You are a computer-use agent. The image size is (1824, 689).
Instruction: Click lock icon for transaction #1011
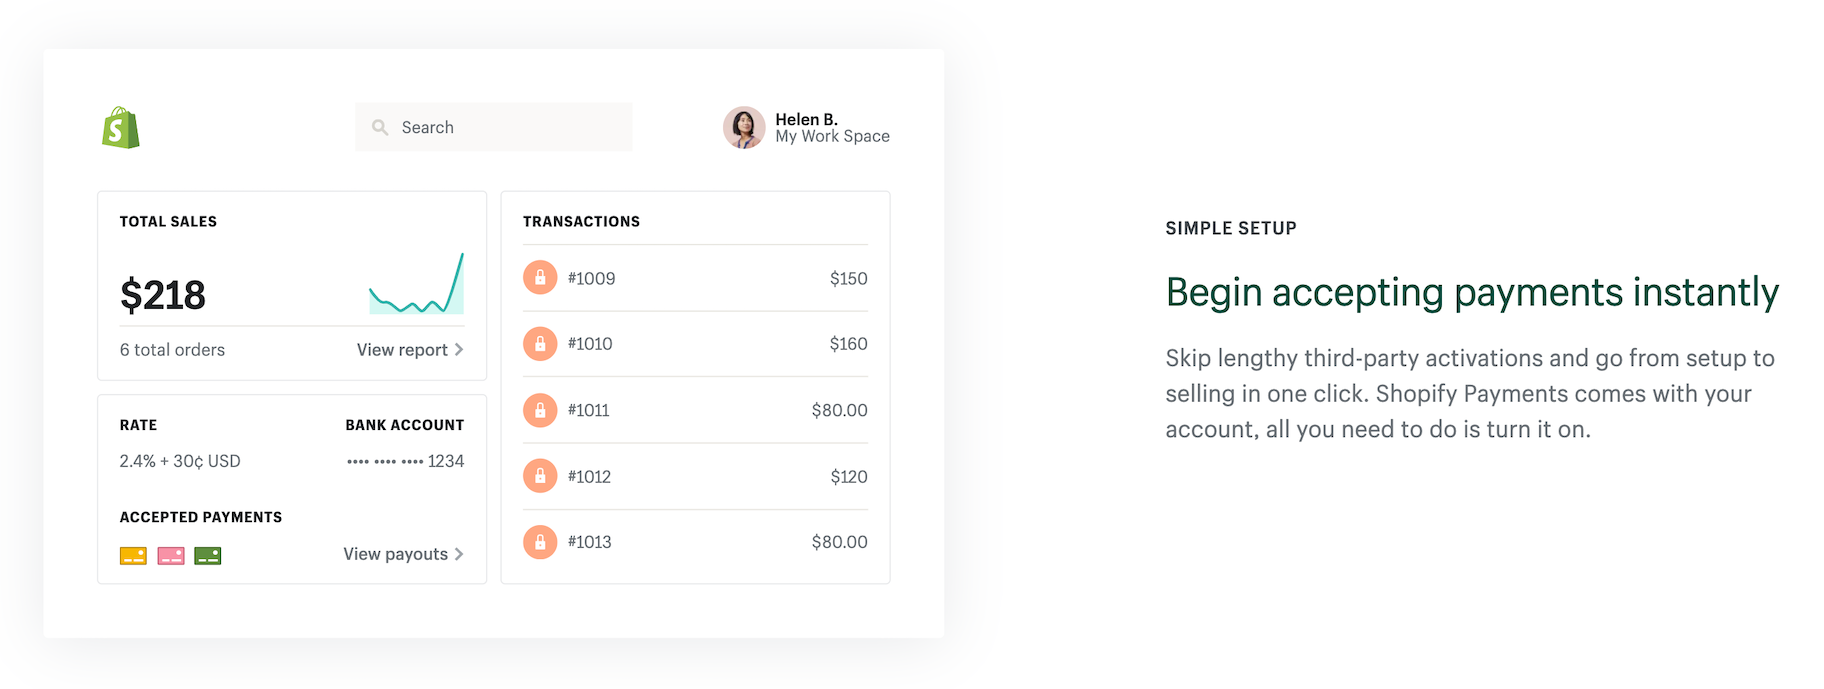[x=540, y=410]
